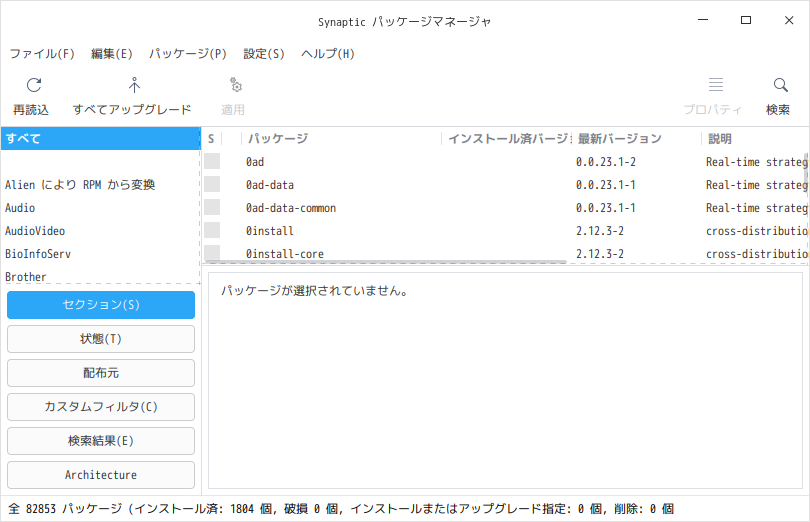Sort by 説明 column header
810x522 pixels.
click(755, 139)
